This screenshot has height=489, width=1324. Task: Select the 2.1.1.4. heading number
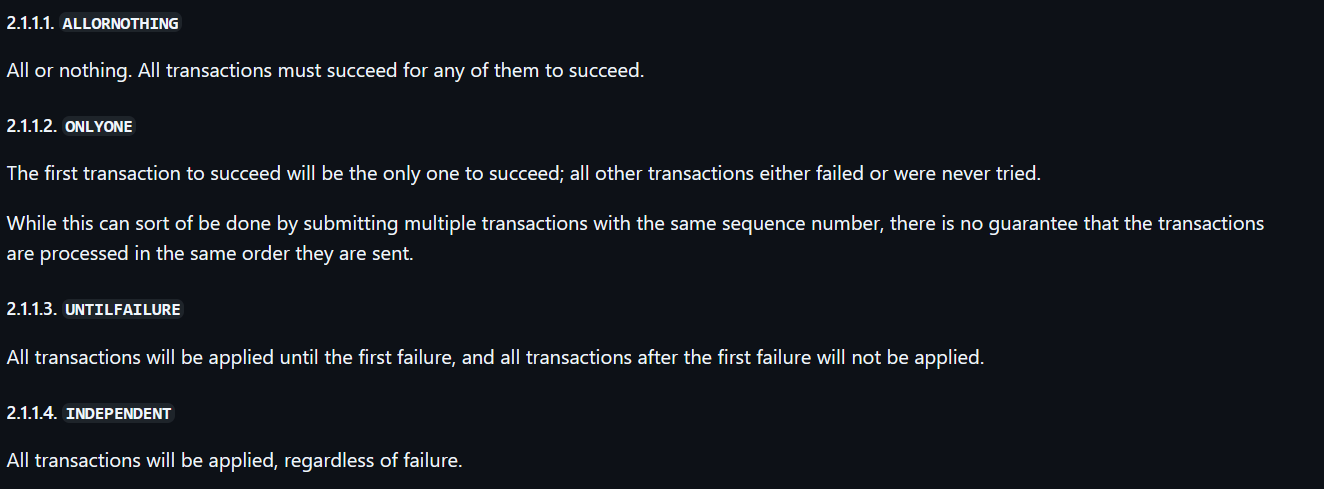33,413
